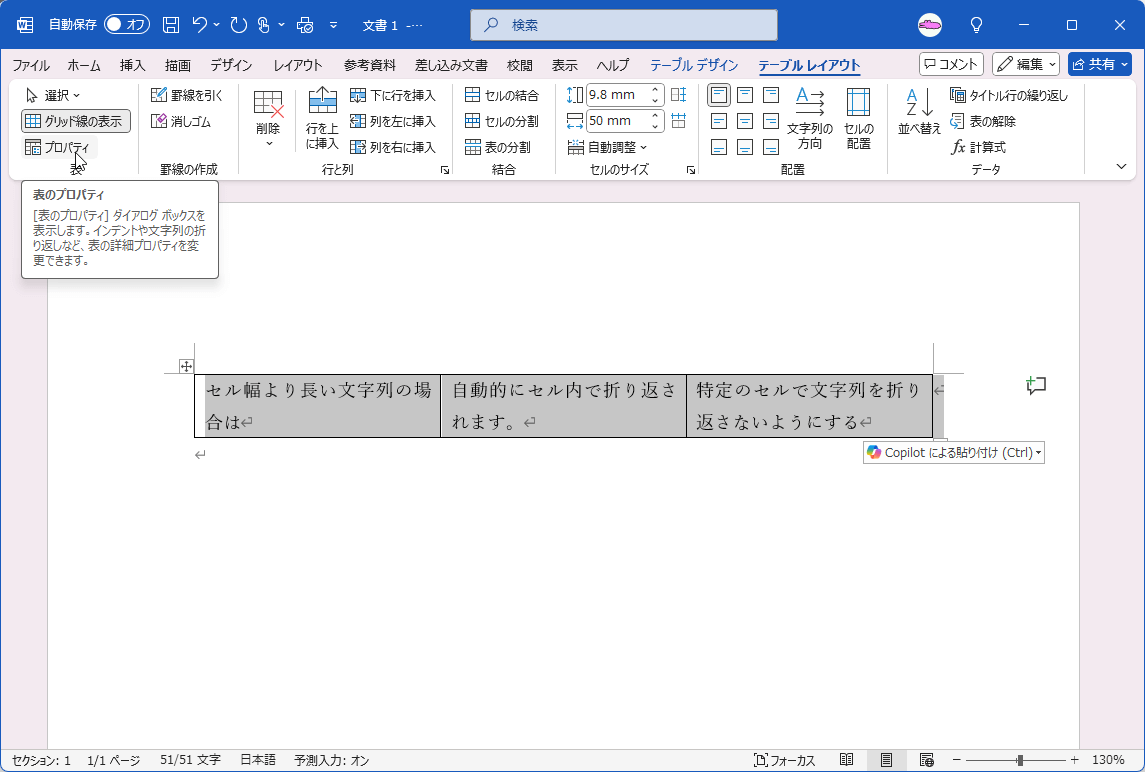The width and height of the screenshot is (1145, 772).
Task: Click the コメント comments button
Action: [951, 64]
